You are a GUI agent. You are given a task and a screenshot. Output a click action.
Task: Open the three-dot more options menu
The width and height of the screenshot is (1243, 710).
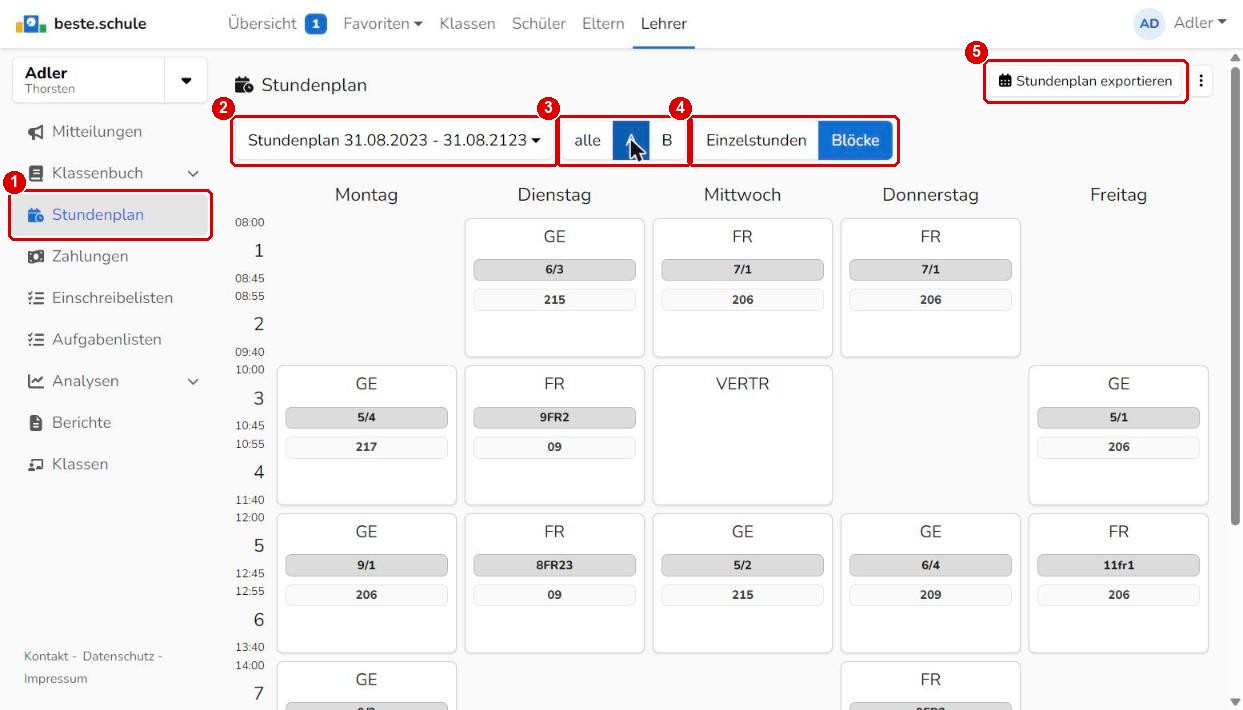pos(1201,81)
